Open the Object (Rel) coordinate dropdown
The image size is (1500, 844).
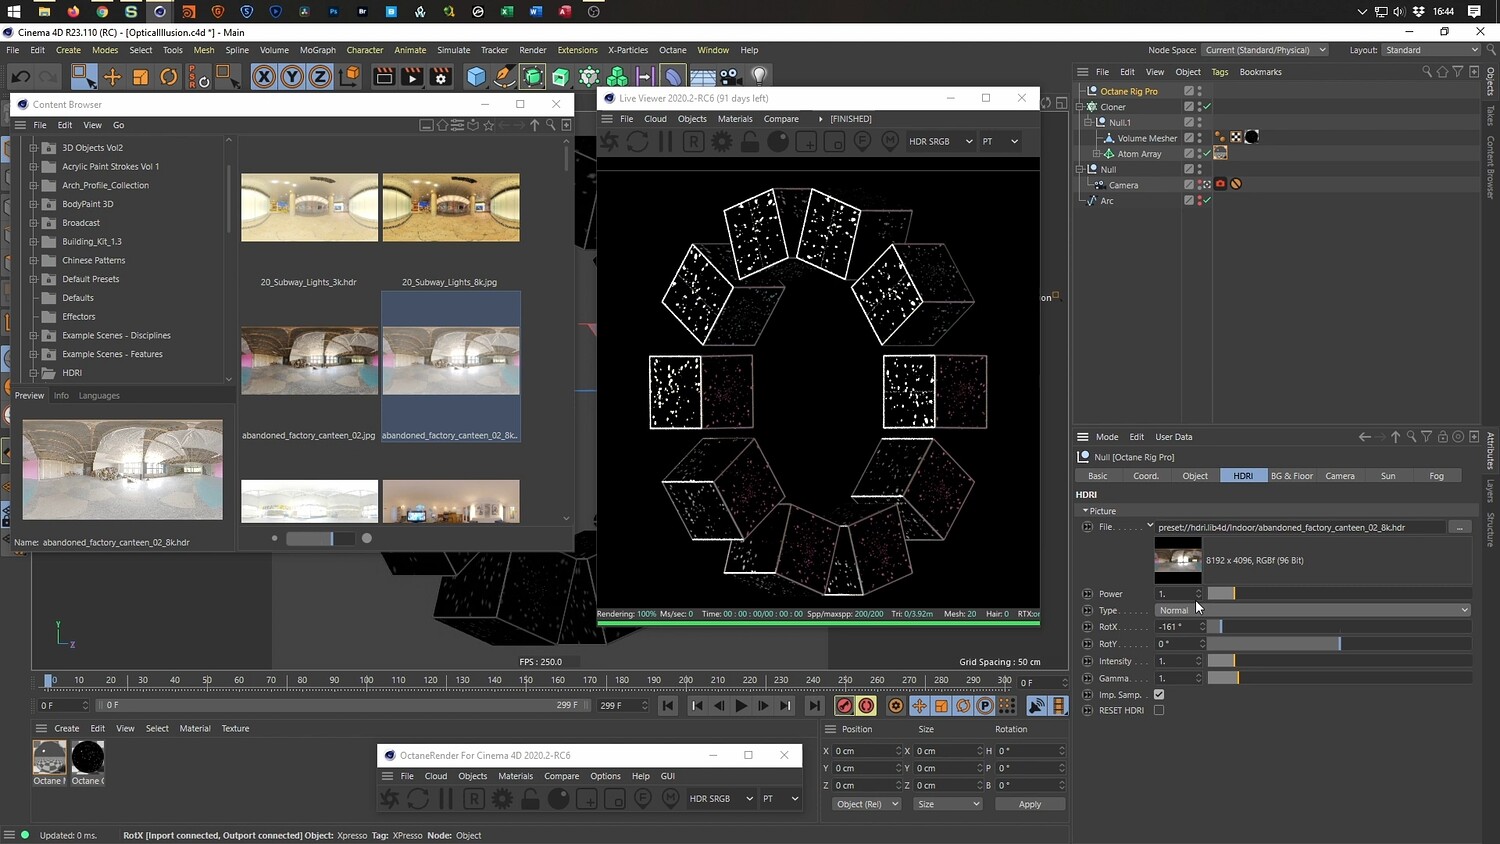coord(866,804)
